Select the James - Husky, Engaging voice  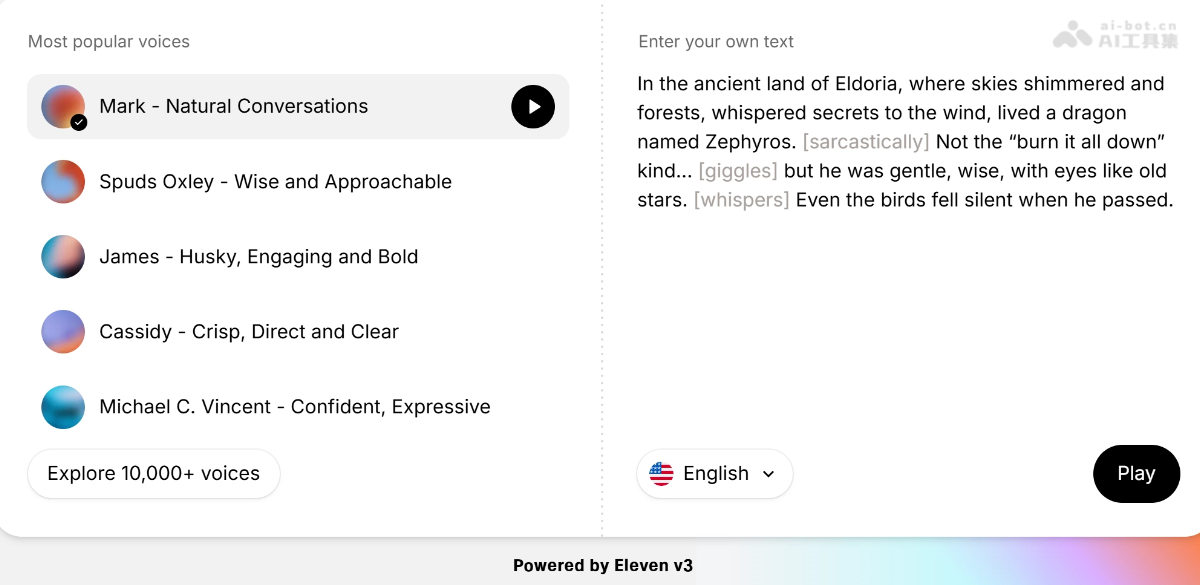pyautogui.click(x=258, y=257)
